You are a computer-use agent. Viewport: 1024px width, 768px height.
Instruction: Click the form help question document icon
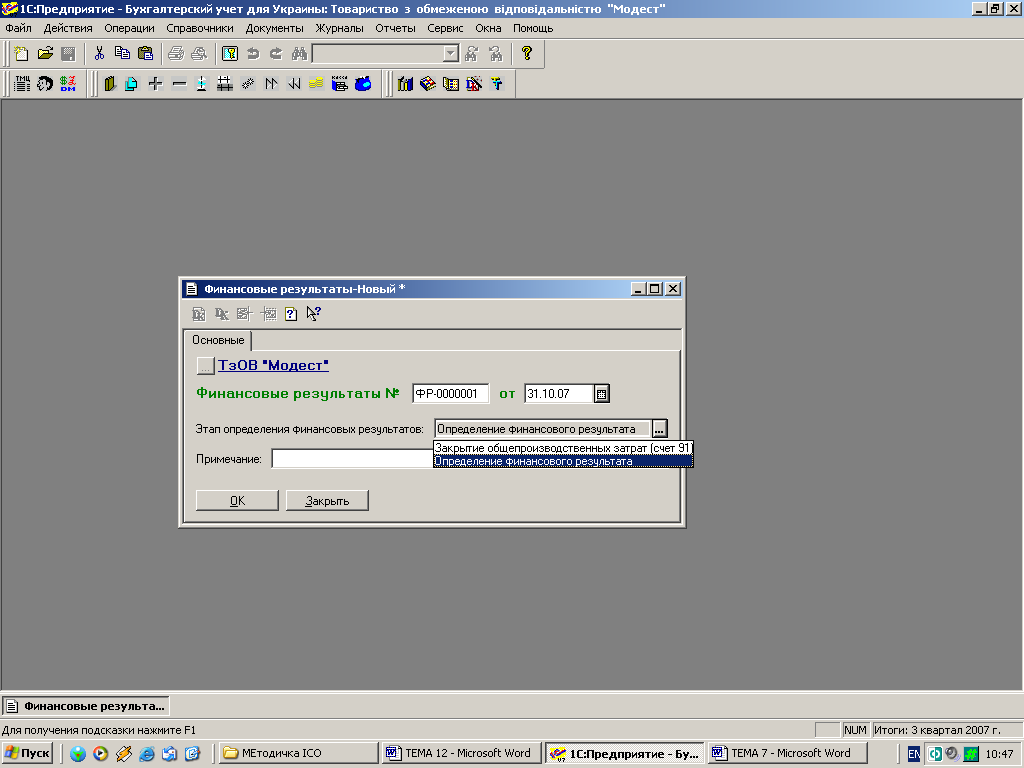(291, 314)
